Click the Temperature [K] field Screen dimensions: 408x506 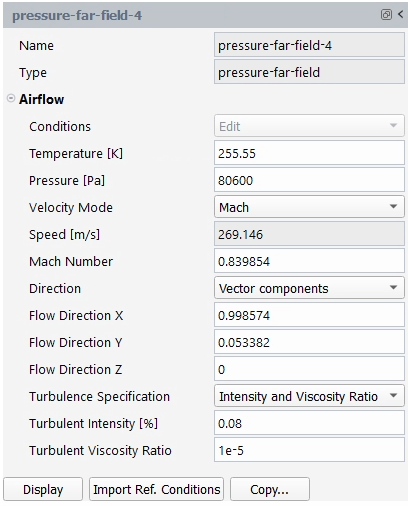pos(309,153)
